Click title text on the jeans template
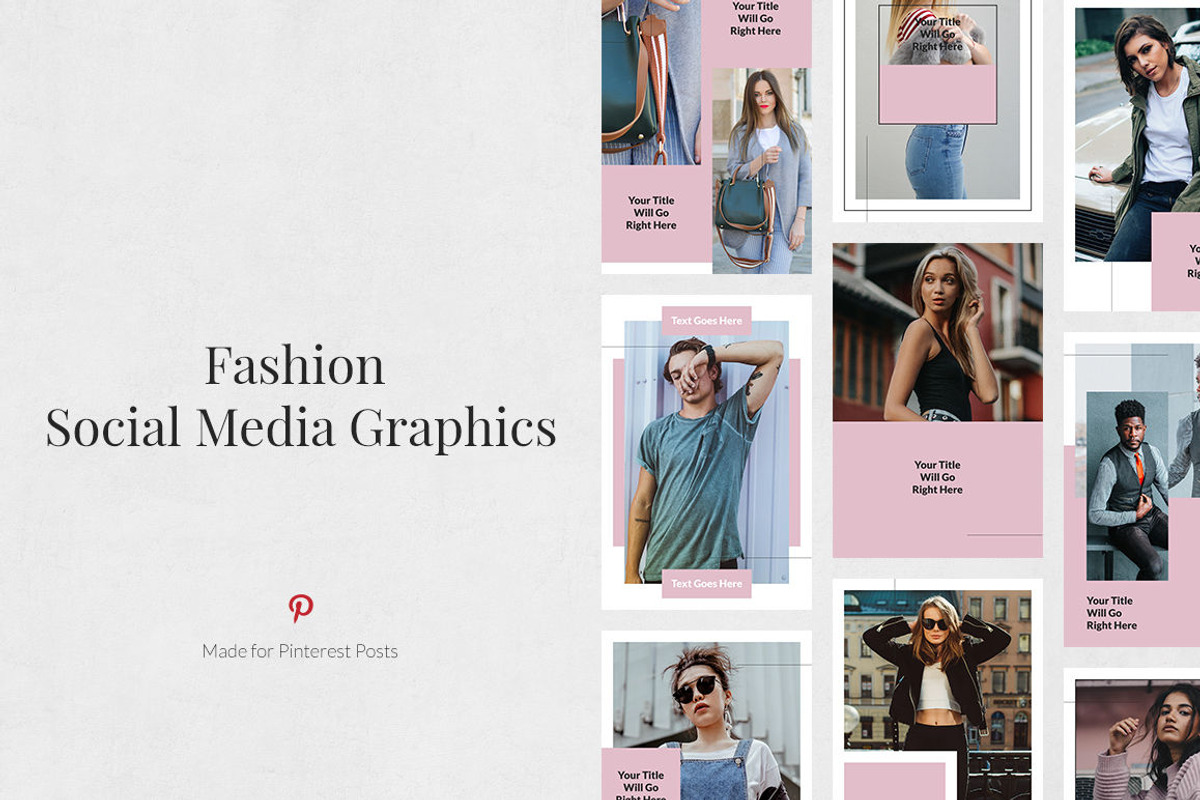 click(x=937, y=34)
